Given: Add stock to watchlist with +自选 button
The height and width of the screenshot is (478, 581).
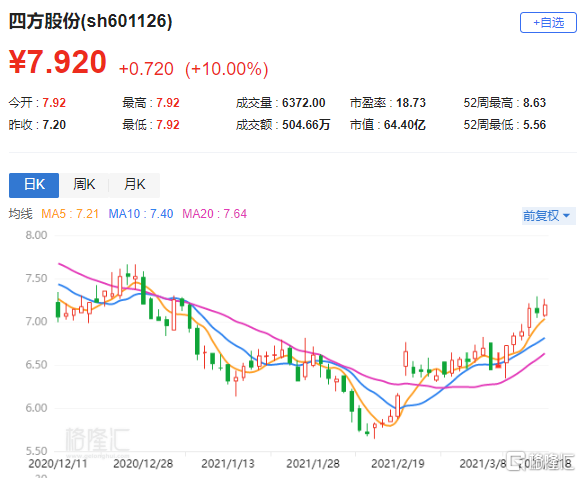Looking at the screenshot, I should tap(548, 23).
